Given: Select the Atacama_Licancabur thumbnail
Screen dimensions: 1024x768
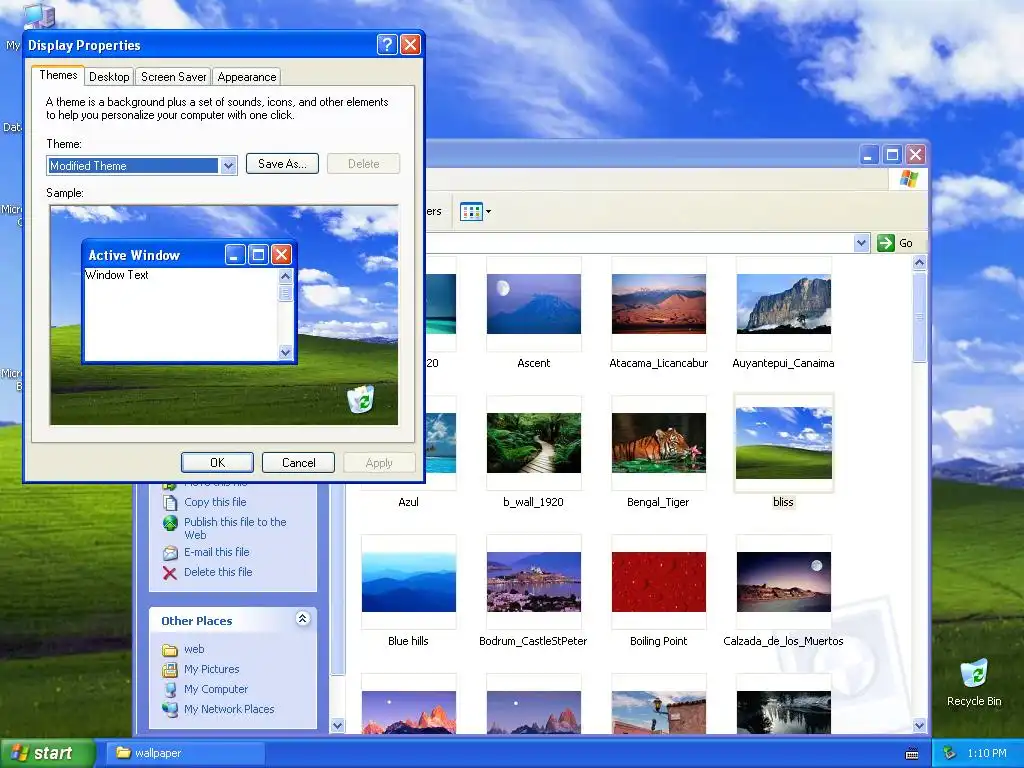Looking at the screenshot, I should point(658,304).
